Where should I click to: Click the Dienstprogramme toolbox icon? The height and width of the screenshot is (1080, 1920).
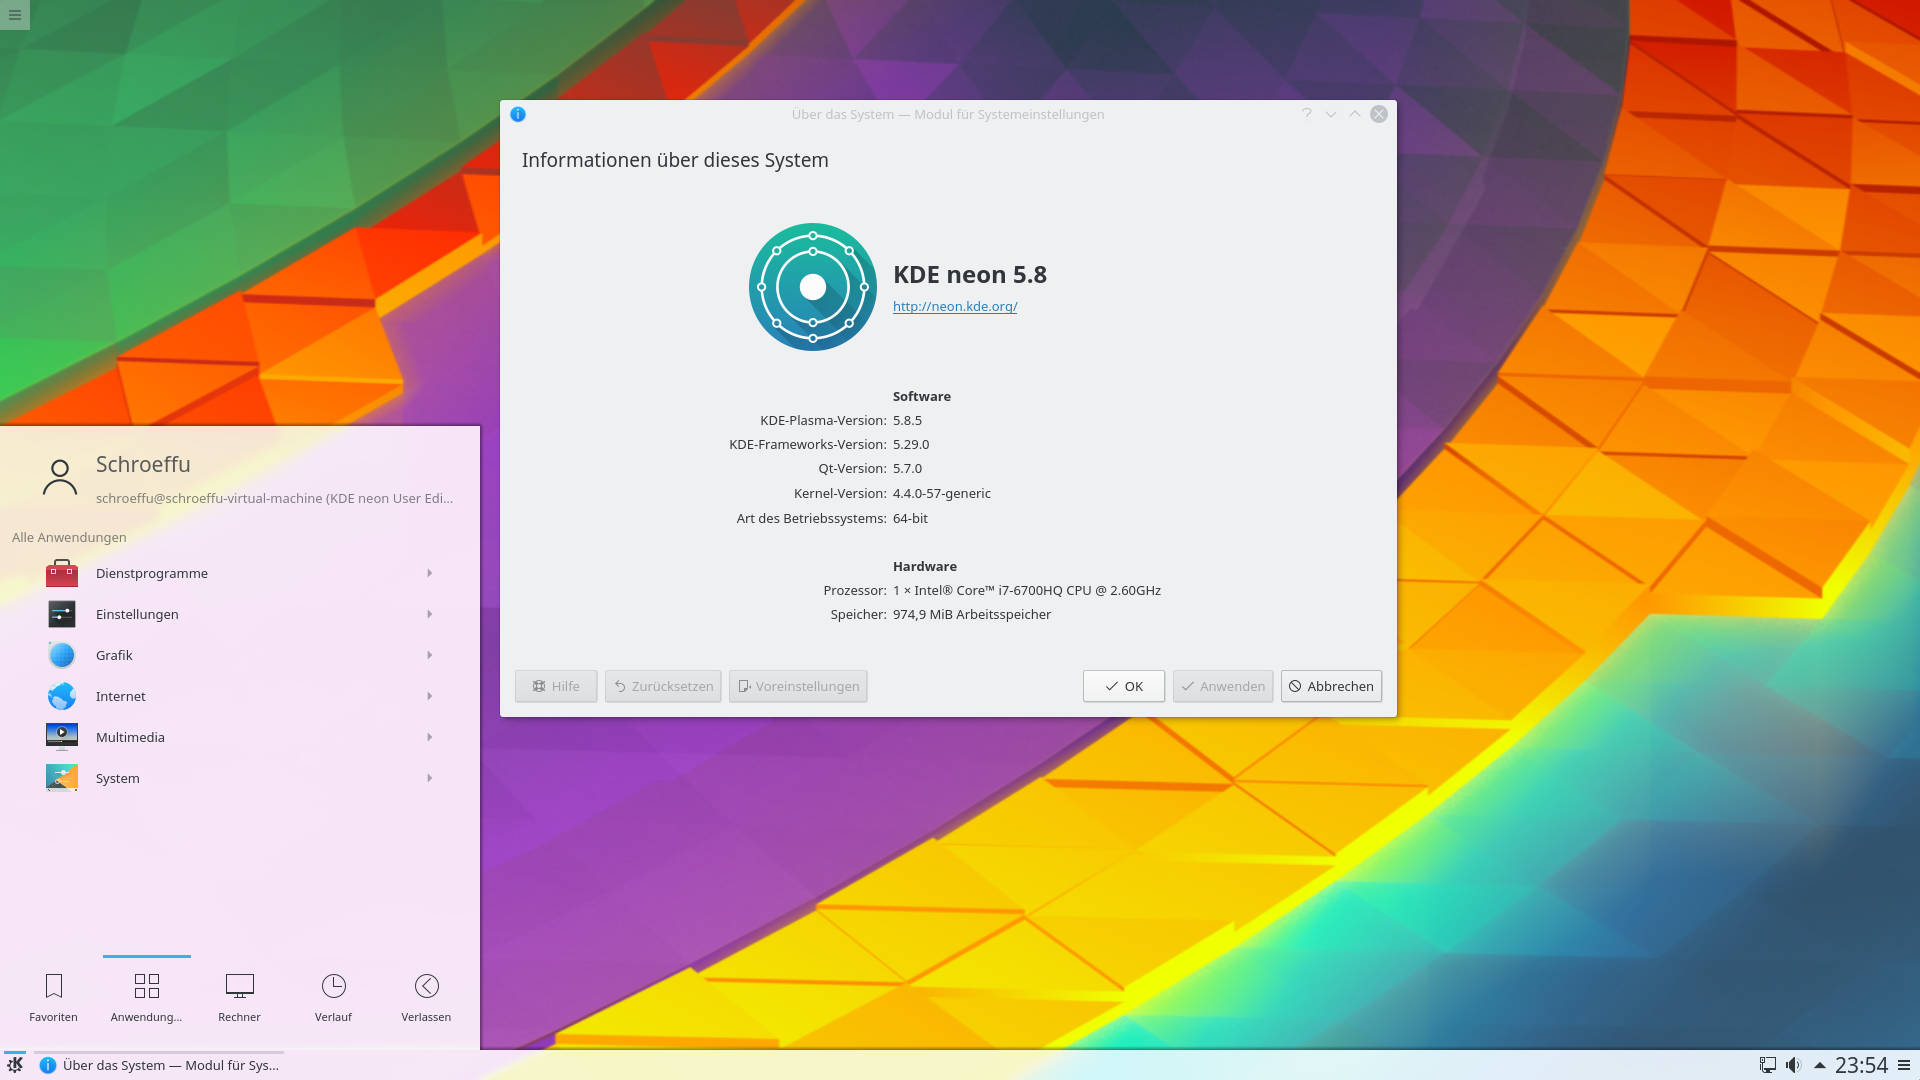coord(62,573)
